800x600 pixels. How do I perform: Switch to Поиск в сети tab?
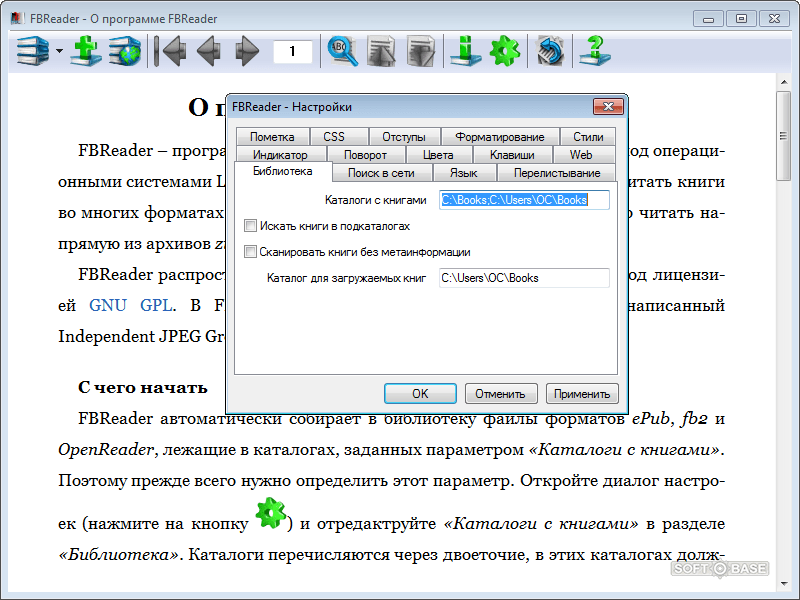(x=381, y=173)
